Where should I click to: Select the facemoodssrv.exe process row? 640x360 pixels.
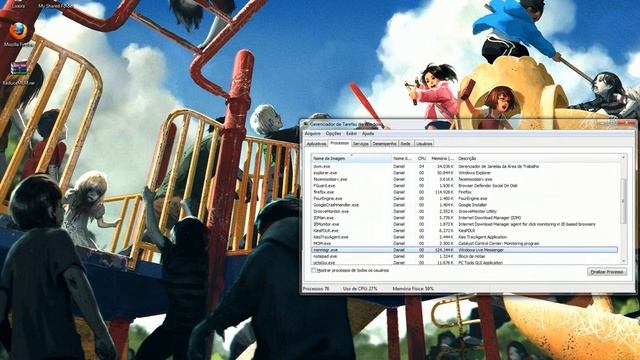(465, 179)
